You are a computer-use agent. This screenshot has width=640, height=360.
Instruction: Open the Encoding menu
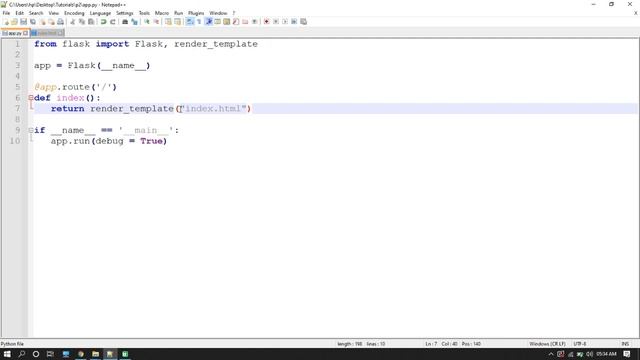[x=74, y=13]
